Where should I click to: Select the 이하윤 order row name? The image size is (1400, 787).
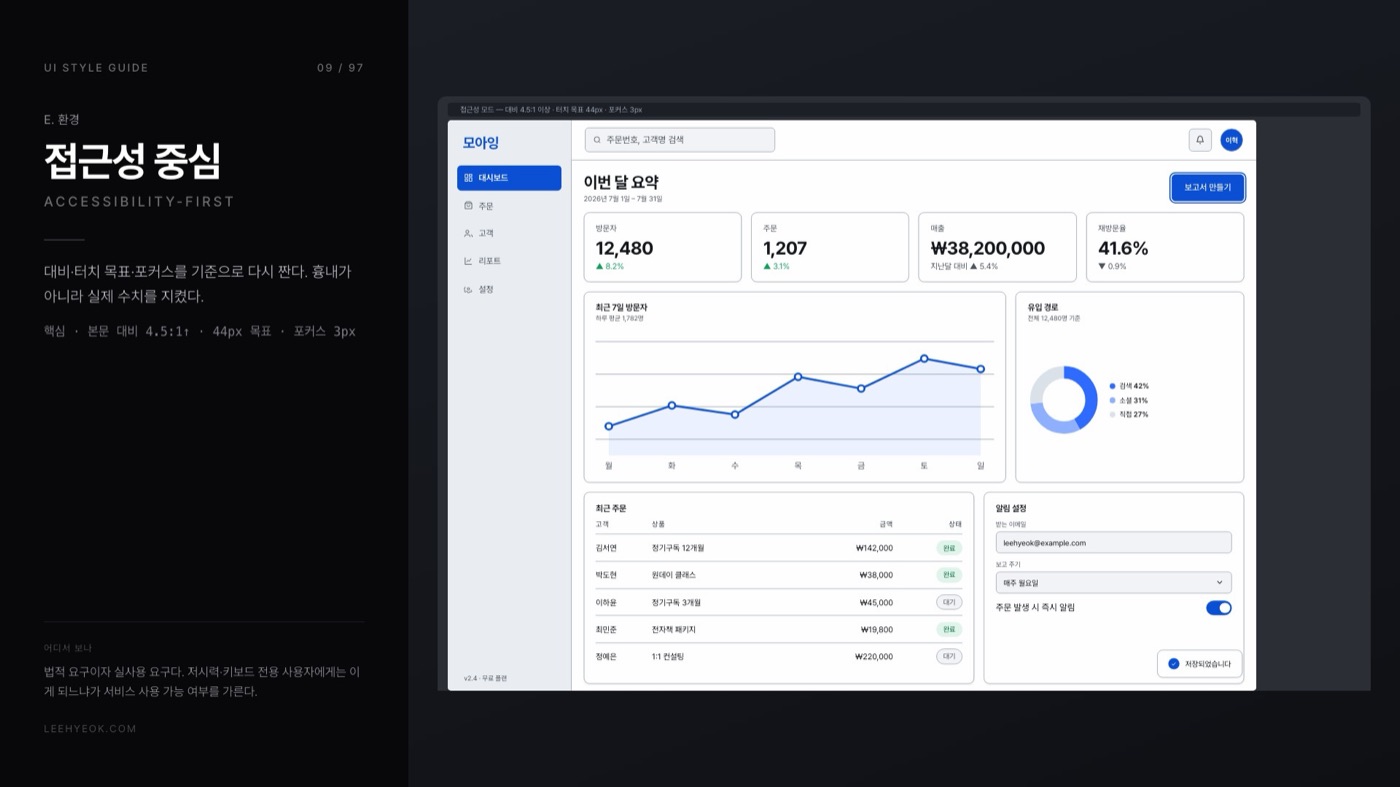tap(606, 603)
